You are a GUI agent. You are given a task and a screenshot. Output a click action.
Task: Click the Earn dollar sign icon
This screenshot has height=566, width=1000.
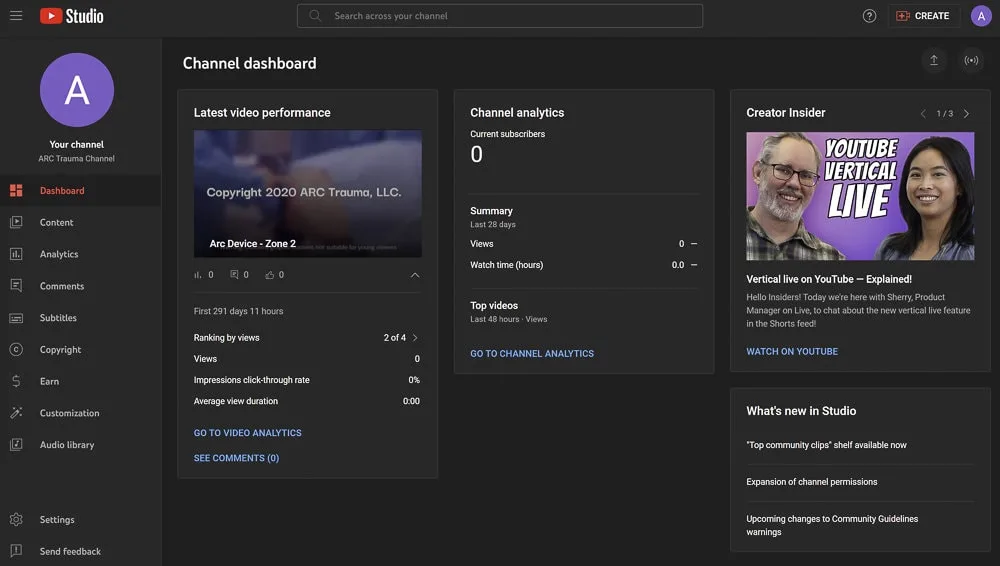click(x=16, y=381)
